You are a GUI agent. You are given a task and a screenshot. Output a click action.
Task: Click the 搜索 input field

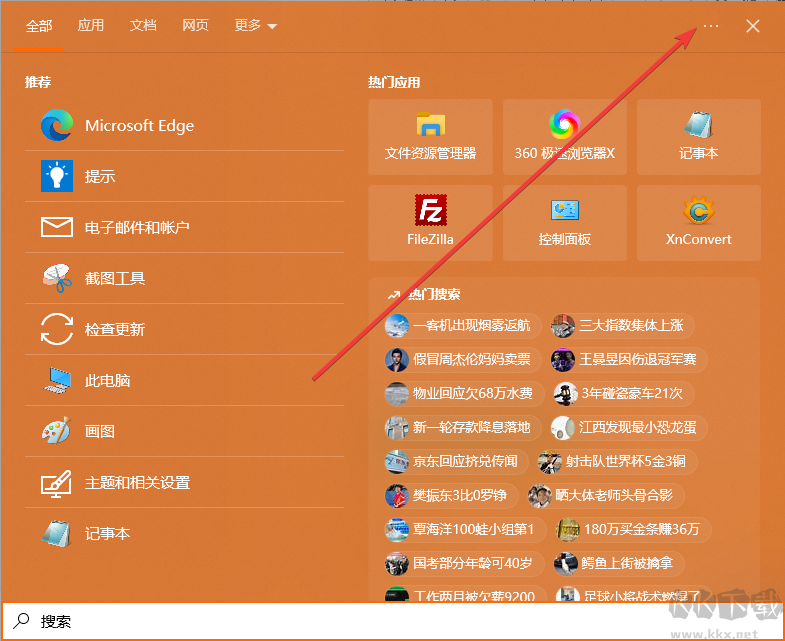[x=392, y=621]
